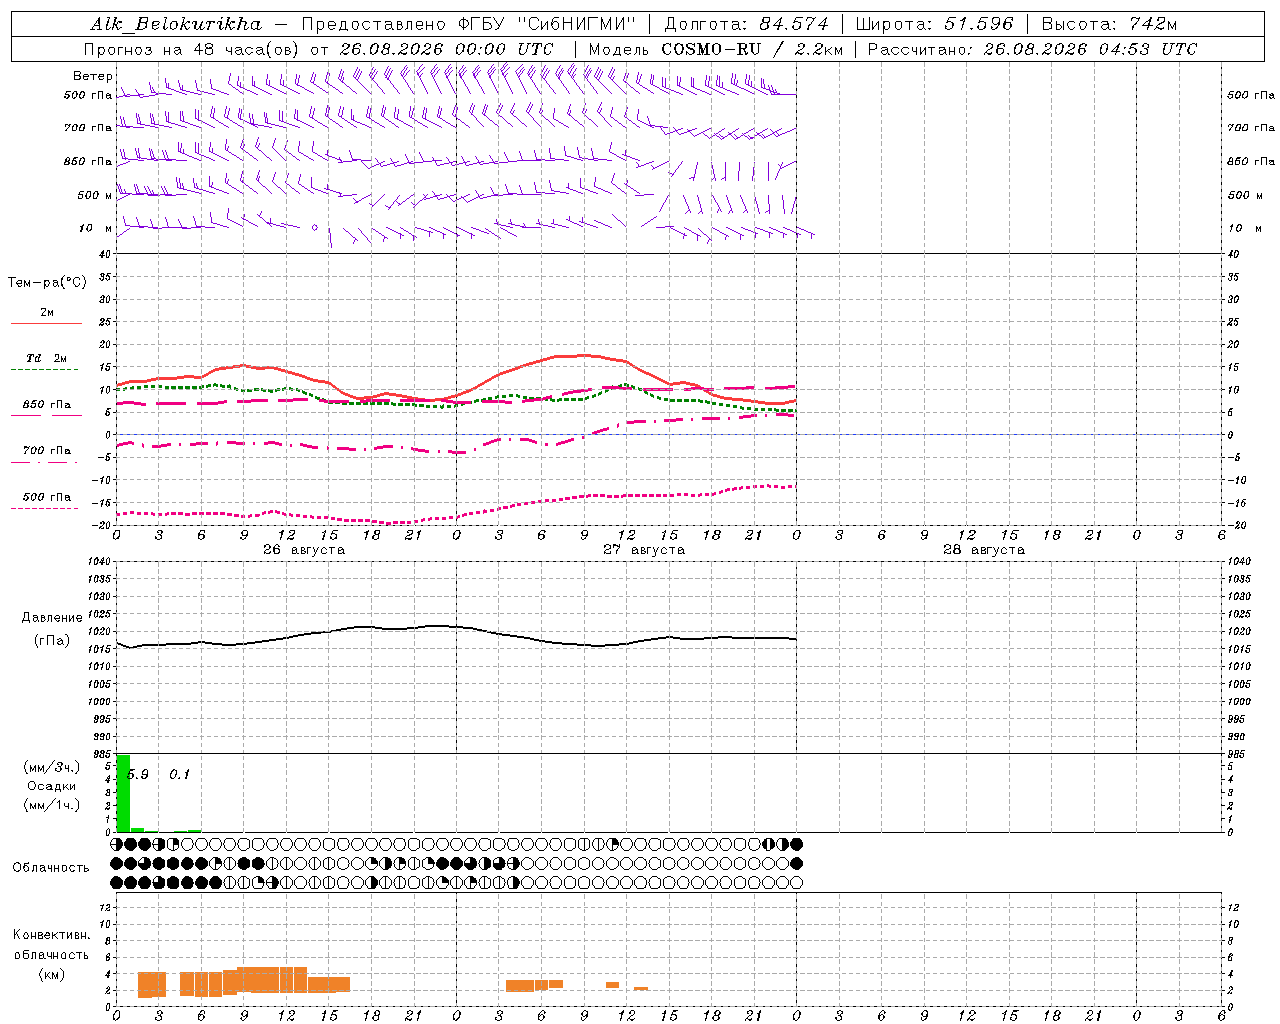Select the Давление pressure panel label

click(x=52, y=618)
